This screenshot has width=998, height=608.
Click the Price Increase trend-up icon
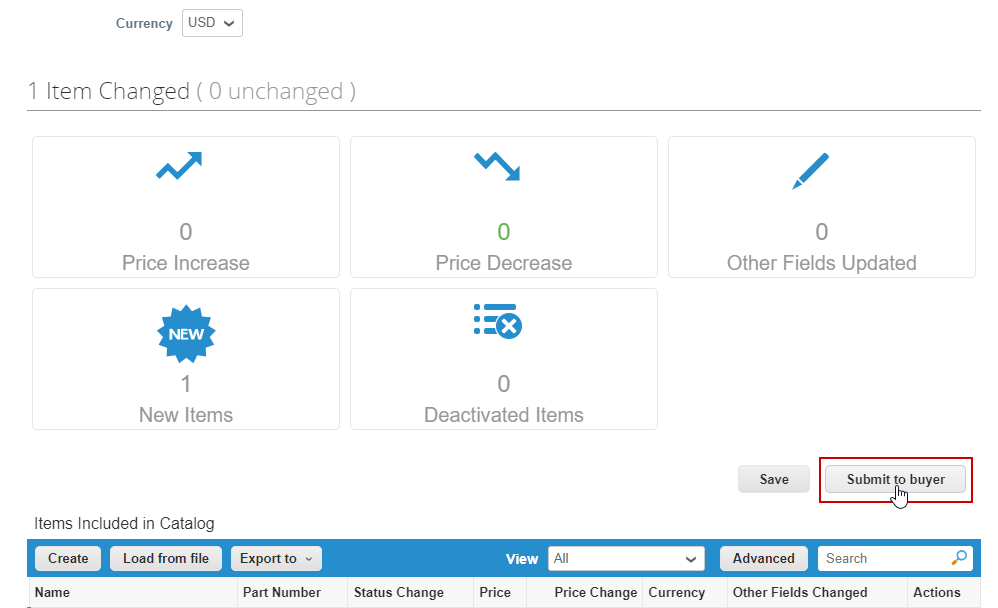pos(179,166)
